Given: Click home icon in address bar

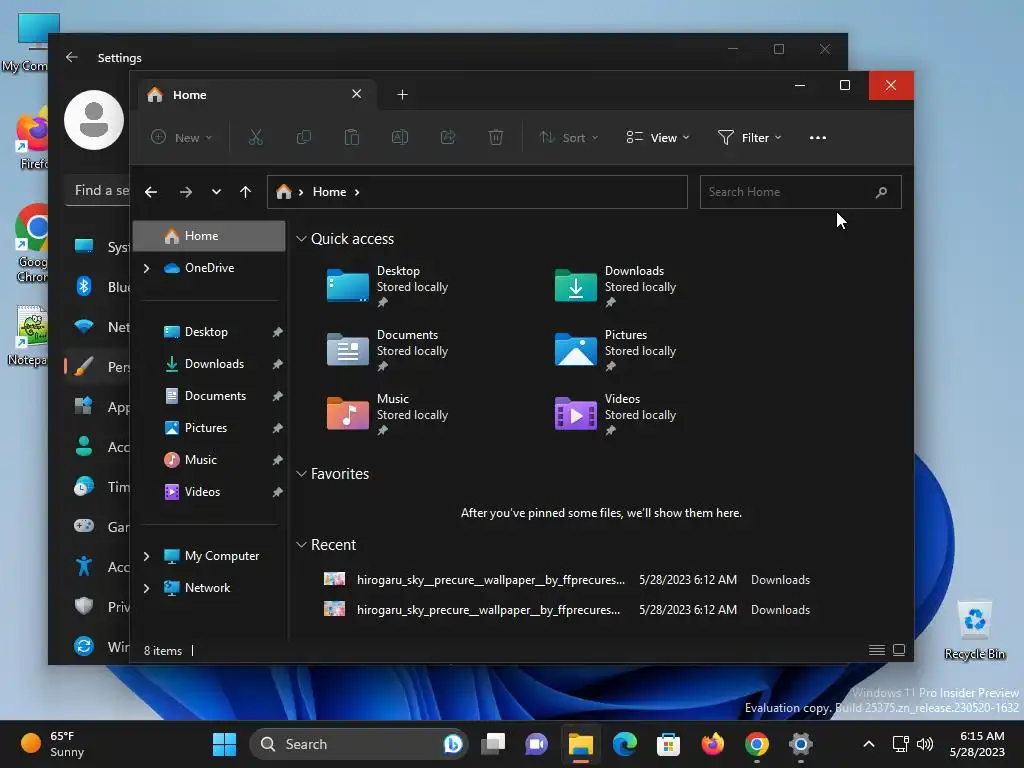Looking at the screenshot, I should click(283, 191).
